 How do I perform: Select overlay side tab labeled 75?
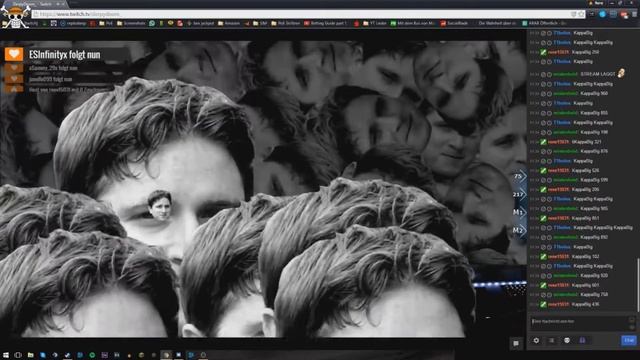[x=519, y=176]
